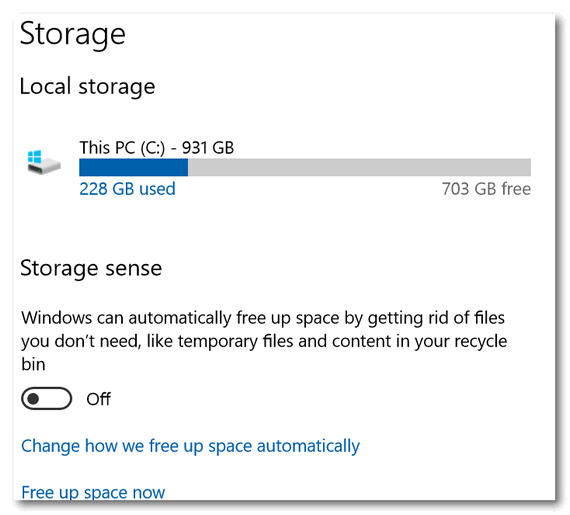The height and width of the screenshot is (515, 570).
Task: Click the Free up space now link
Action: tap(93, 492)
